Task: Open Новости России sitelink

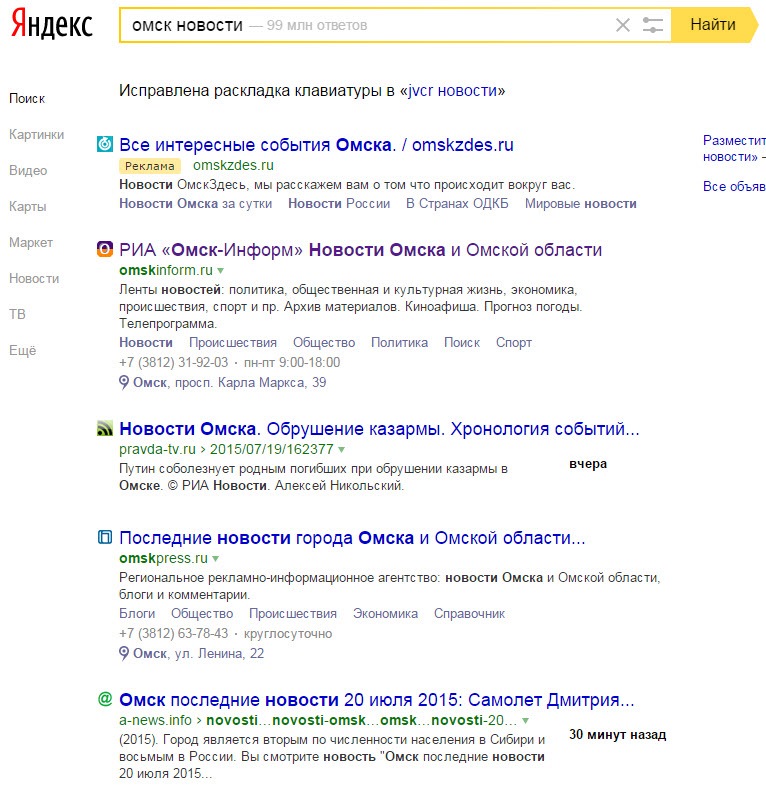Action: (x=339, y=204)
